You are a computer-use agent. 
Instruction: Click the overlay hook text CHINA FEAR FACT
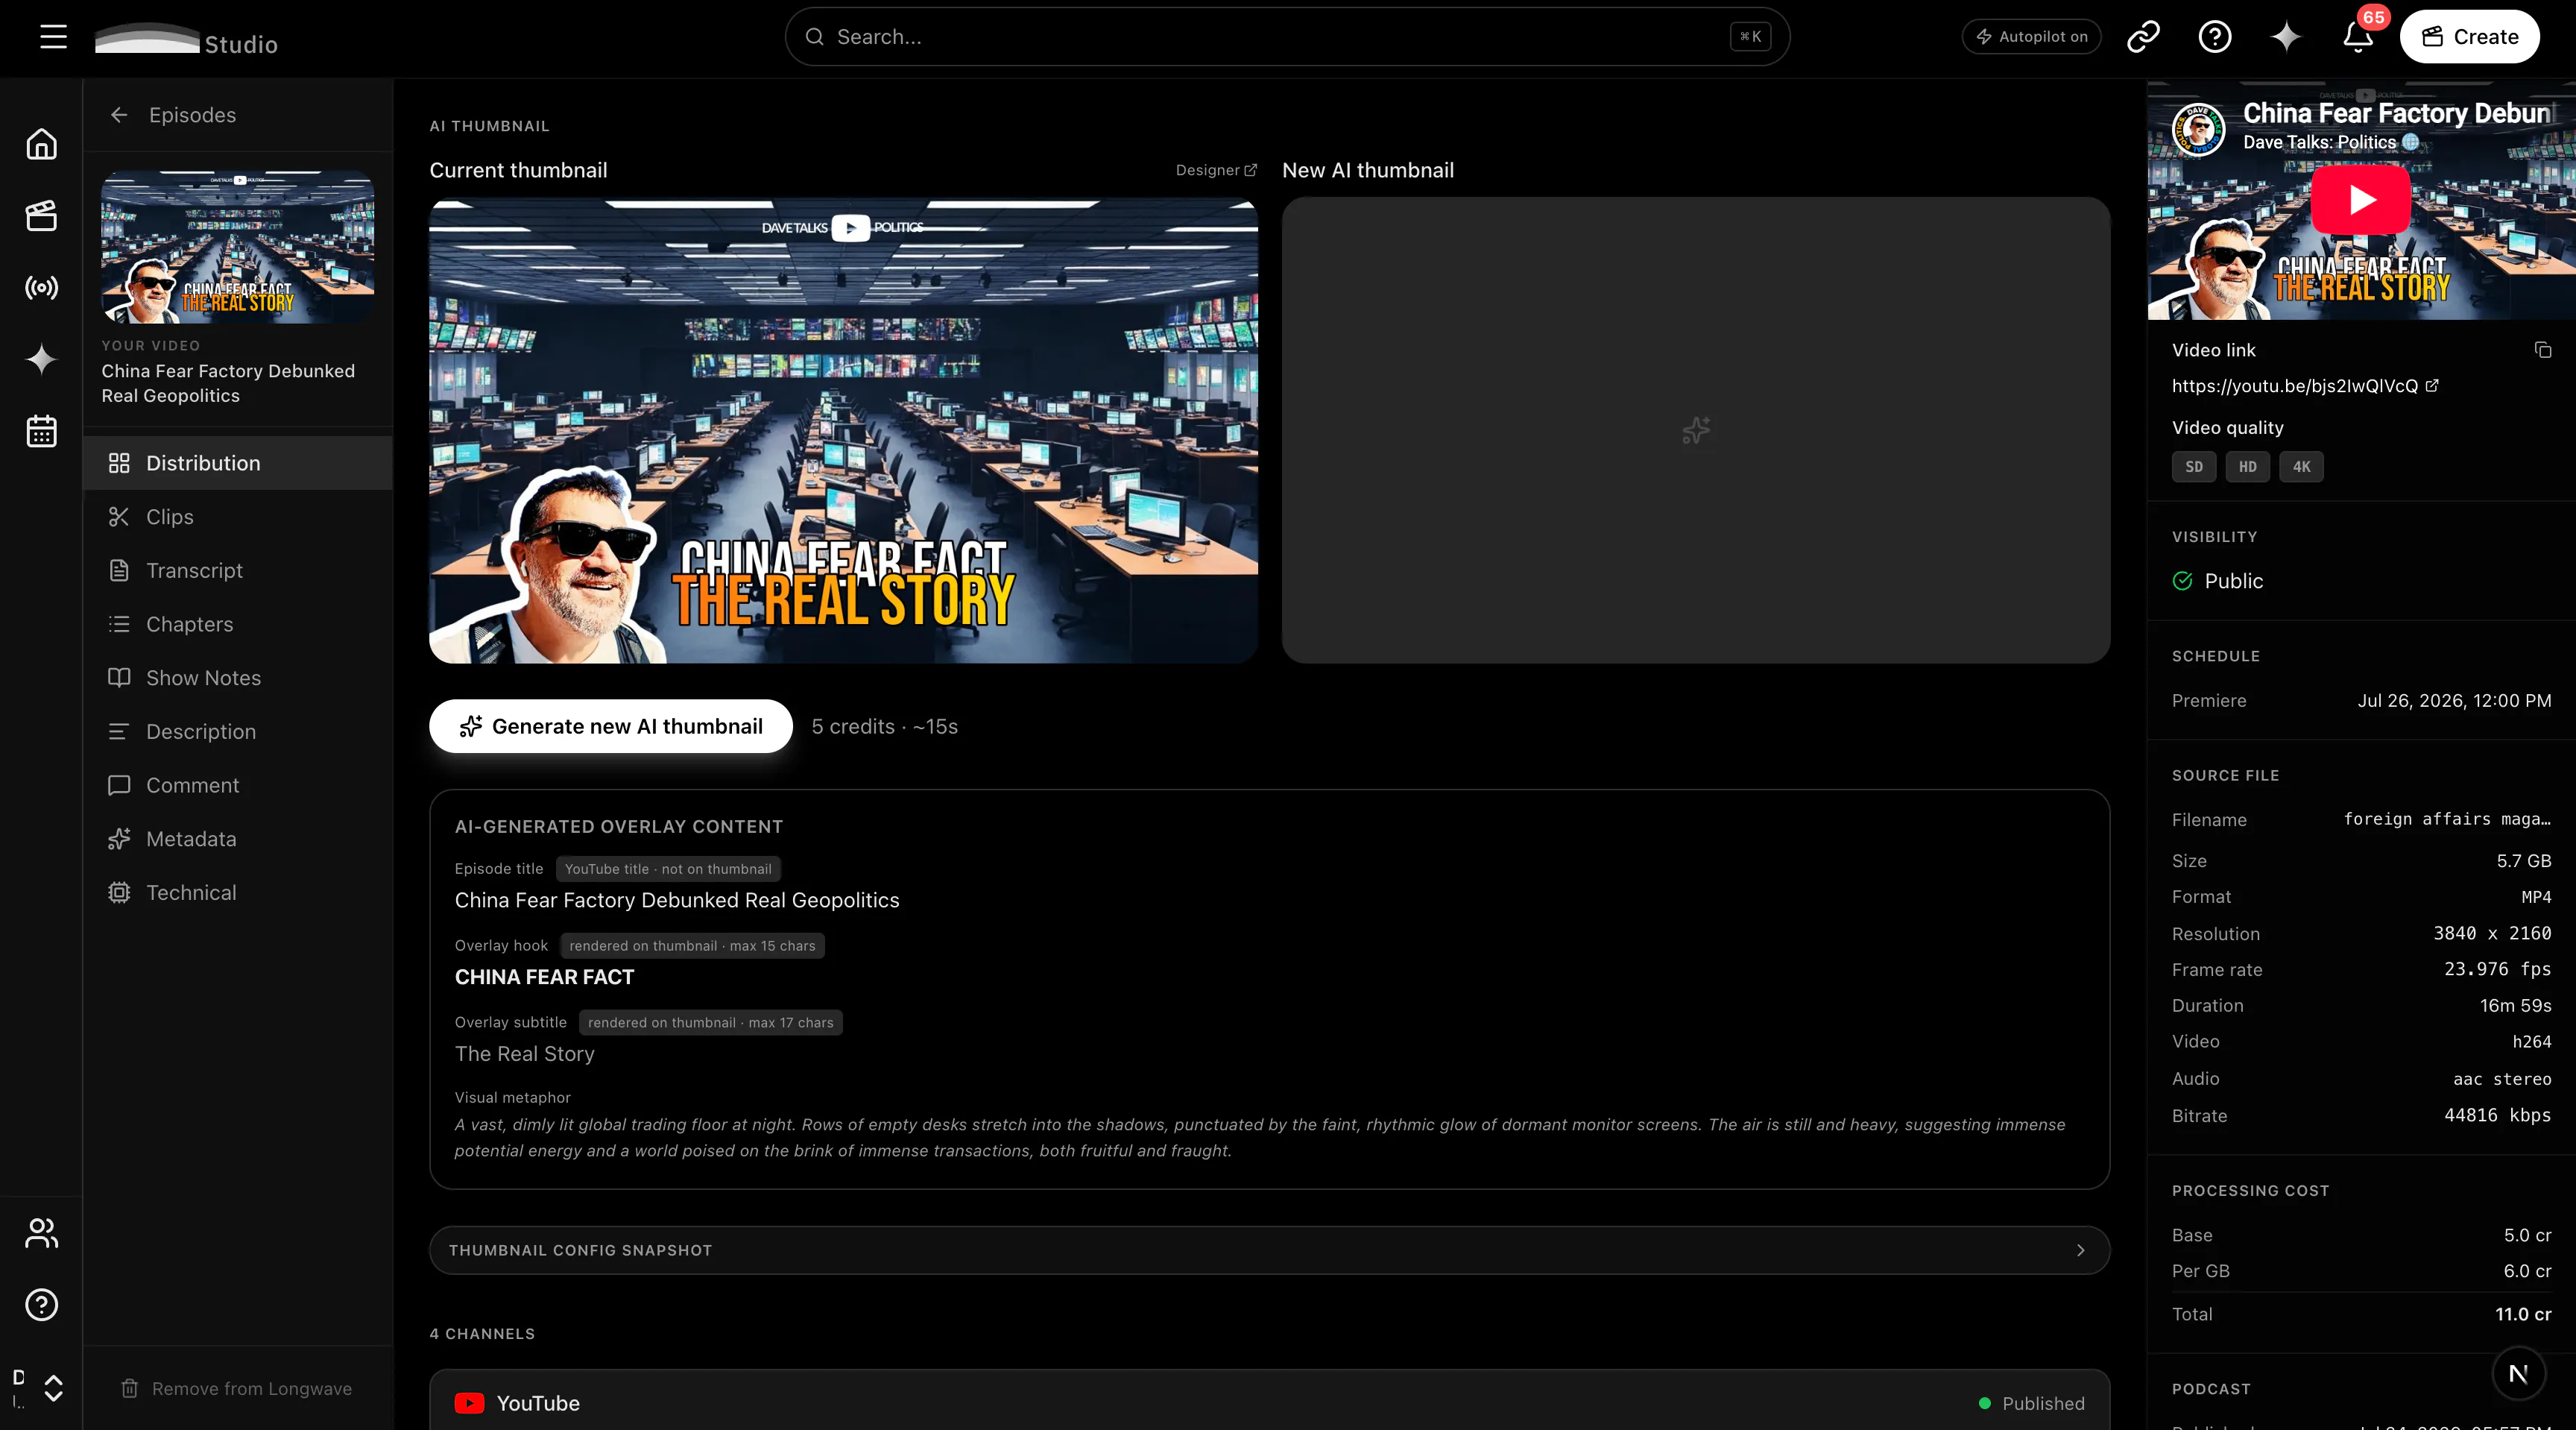pos(544,977)
